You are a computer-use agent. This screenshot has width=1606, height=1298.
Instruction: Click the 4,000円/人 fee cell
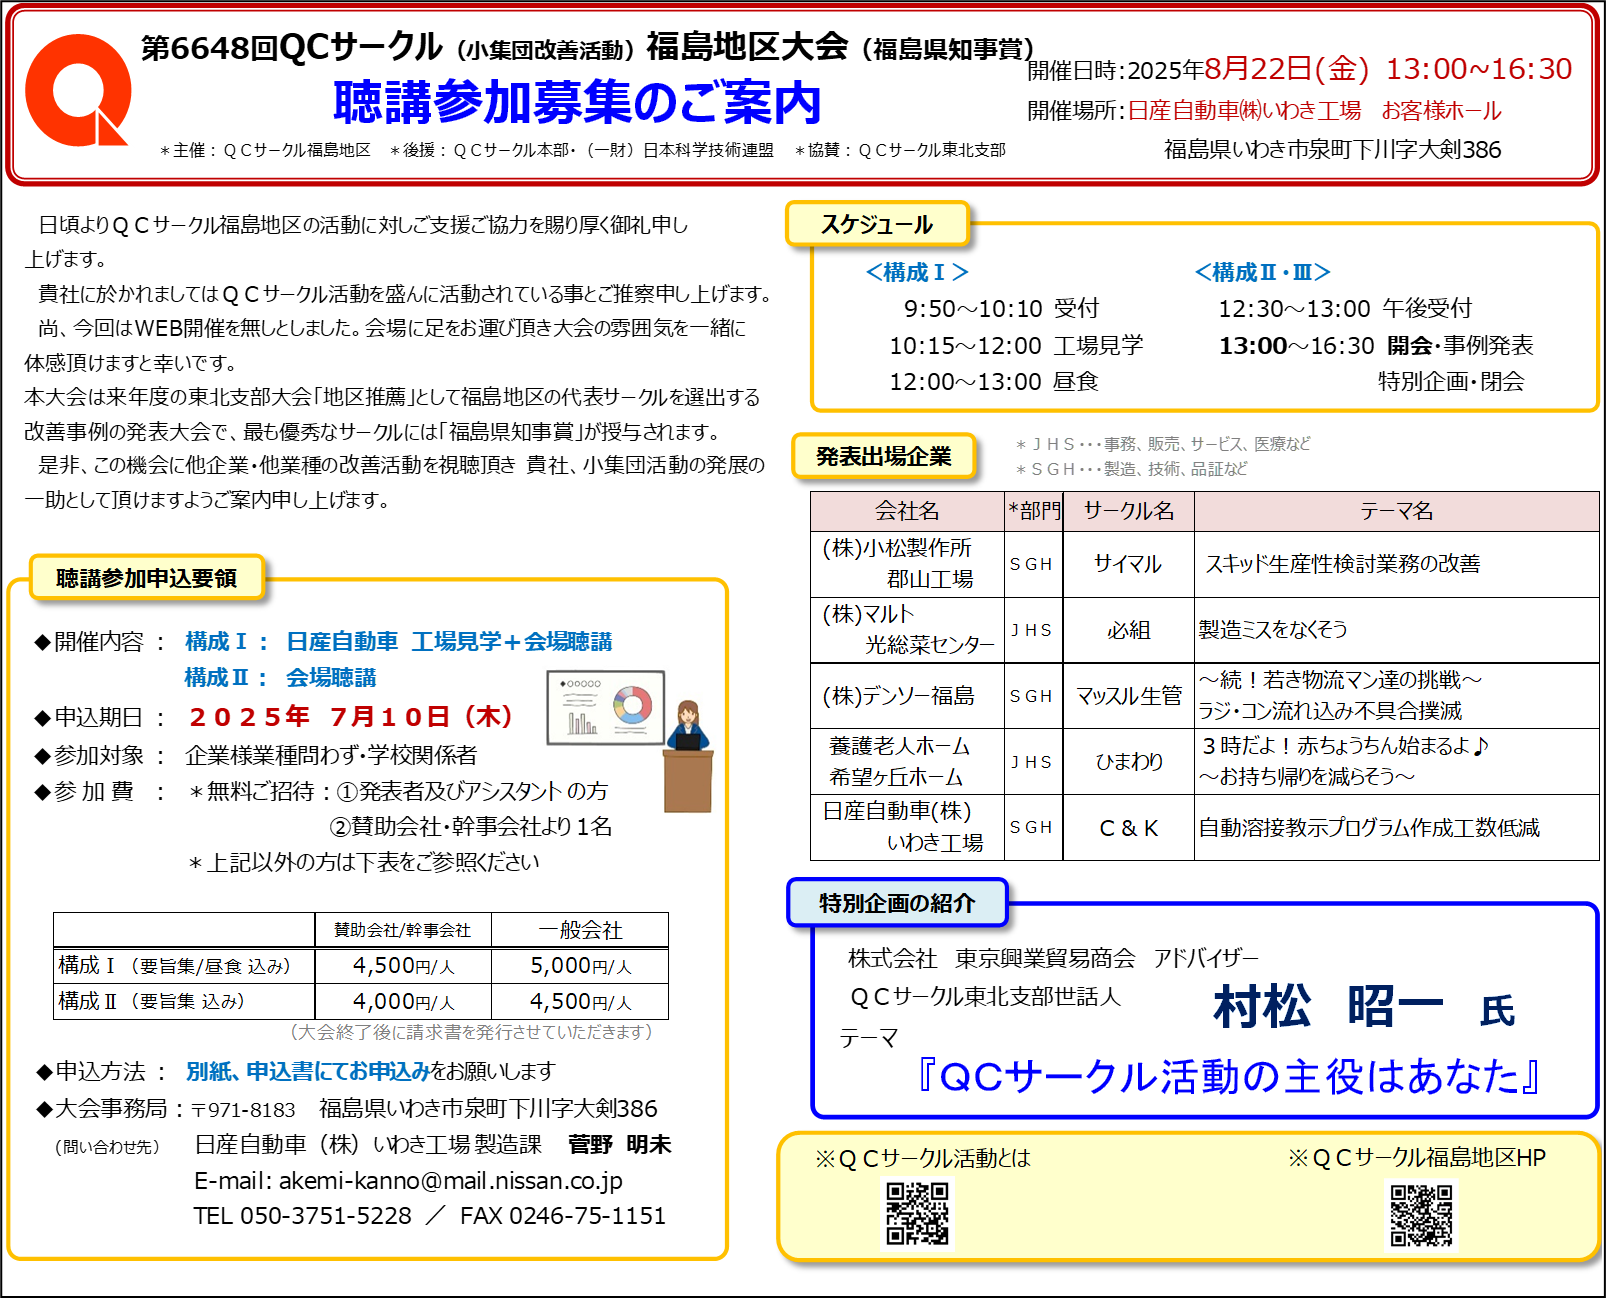(403, 1001)
